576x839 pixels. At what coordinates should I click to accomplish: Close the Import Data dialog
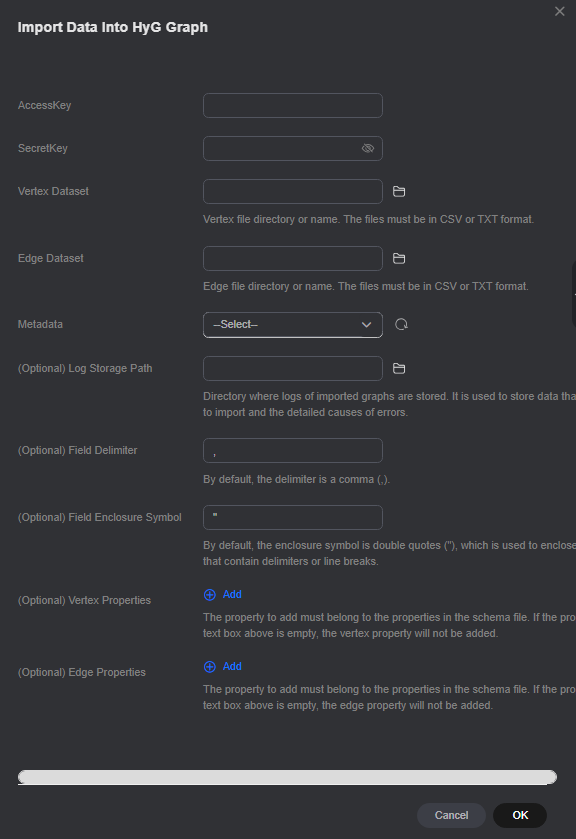[559, 11]
